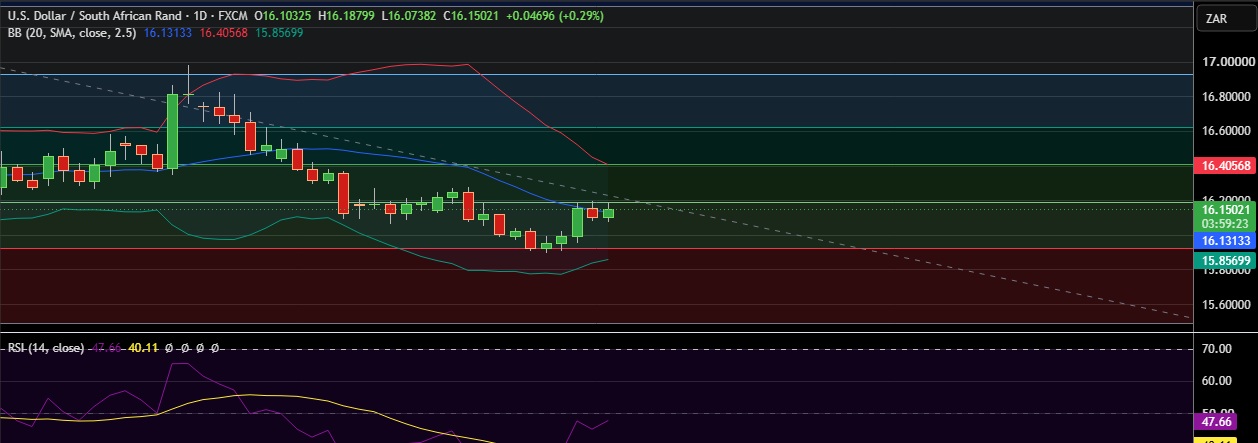Click the change value +0.04696 (+0.29%)
Image resolution: width=1258 pixels, height=443 pixels.
click(x=556, y=17)
